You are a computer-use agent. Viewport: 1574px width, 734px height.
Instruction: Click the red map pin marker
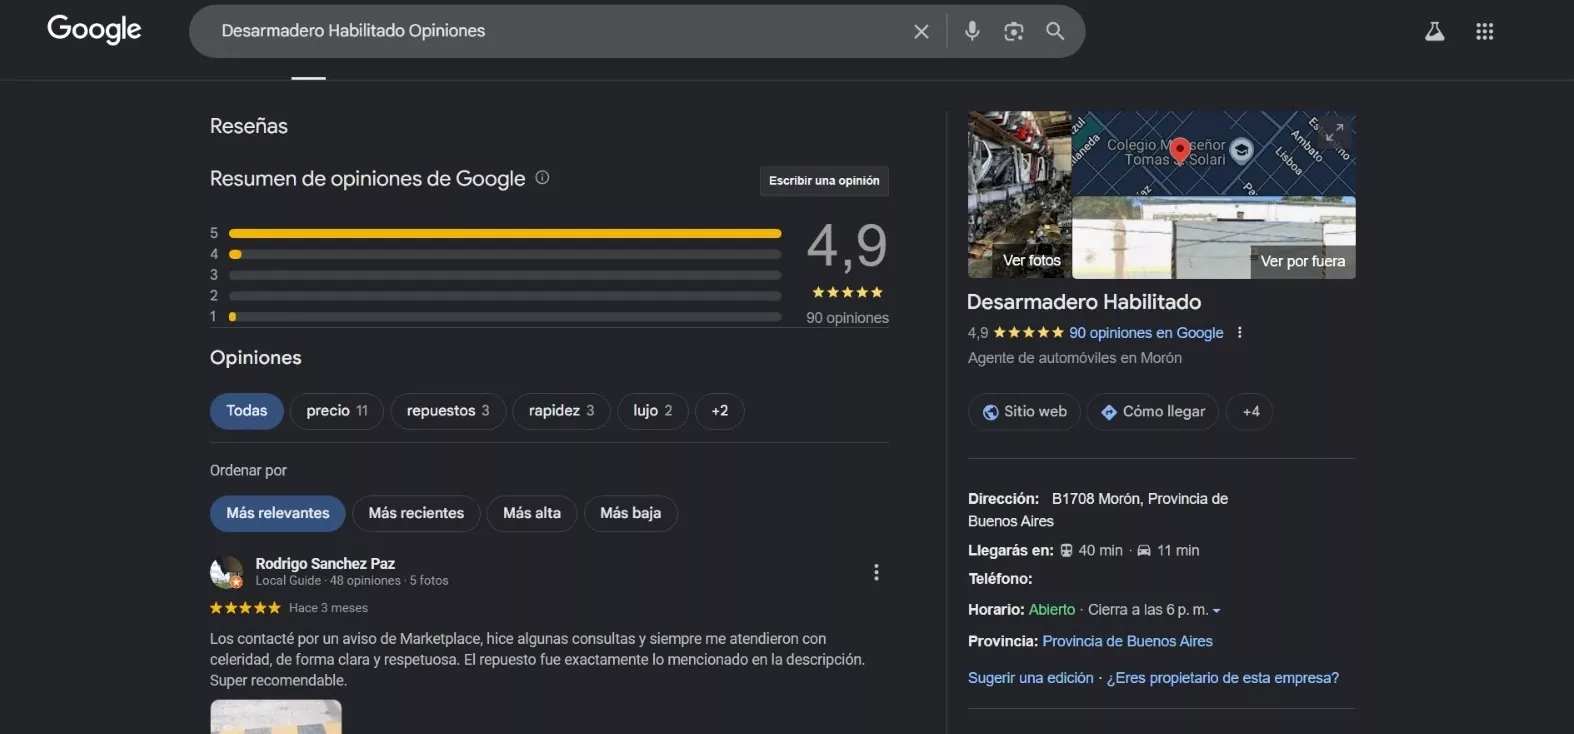[1180, 150]
